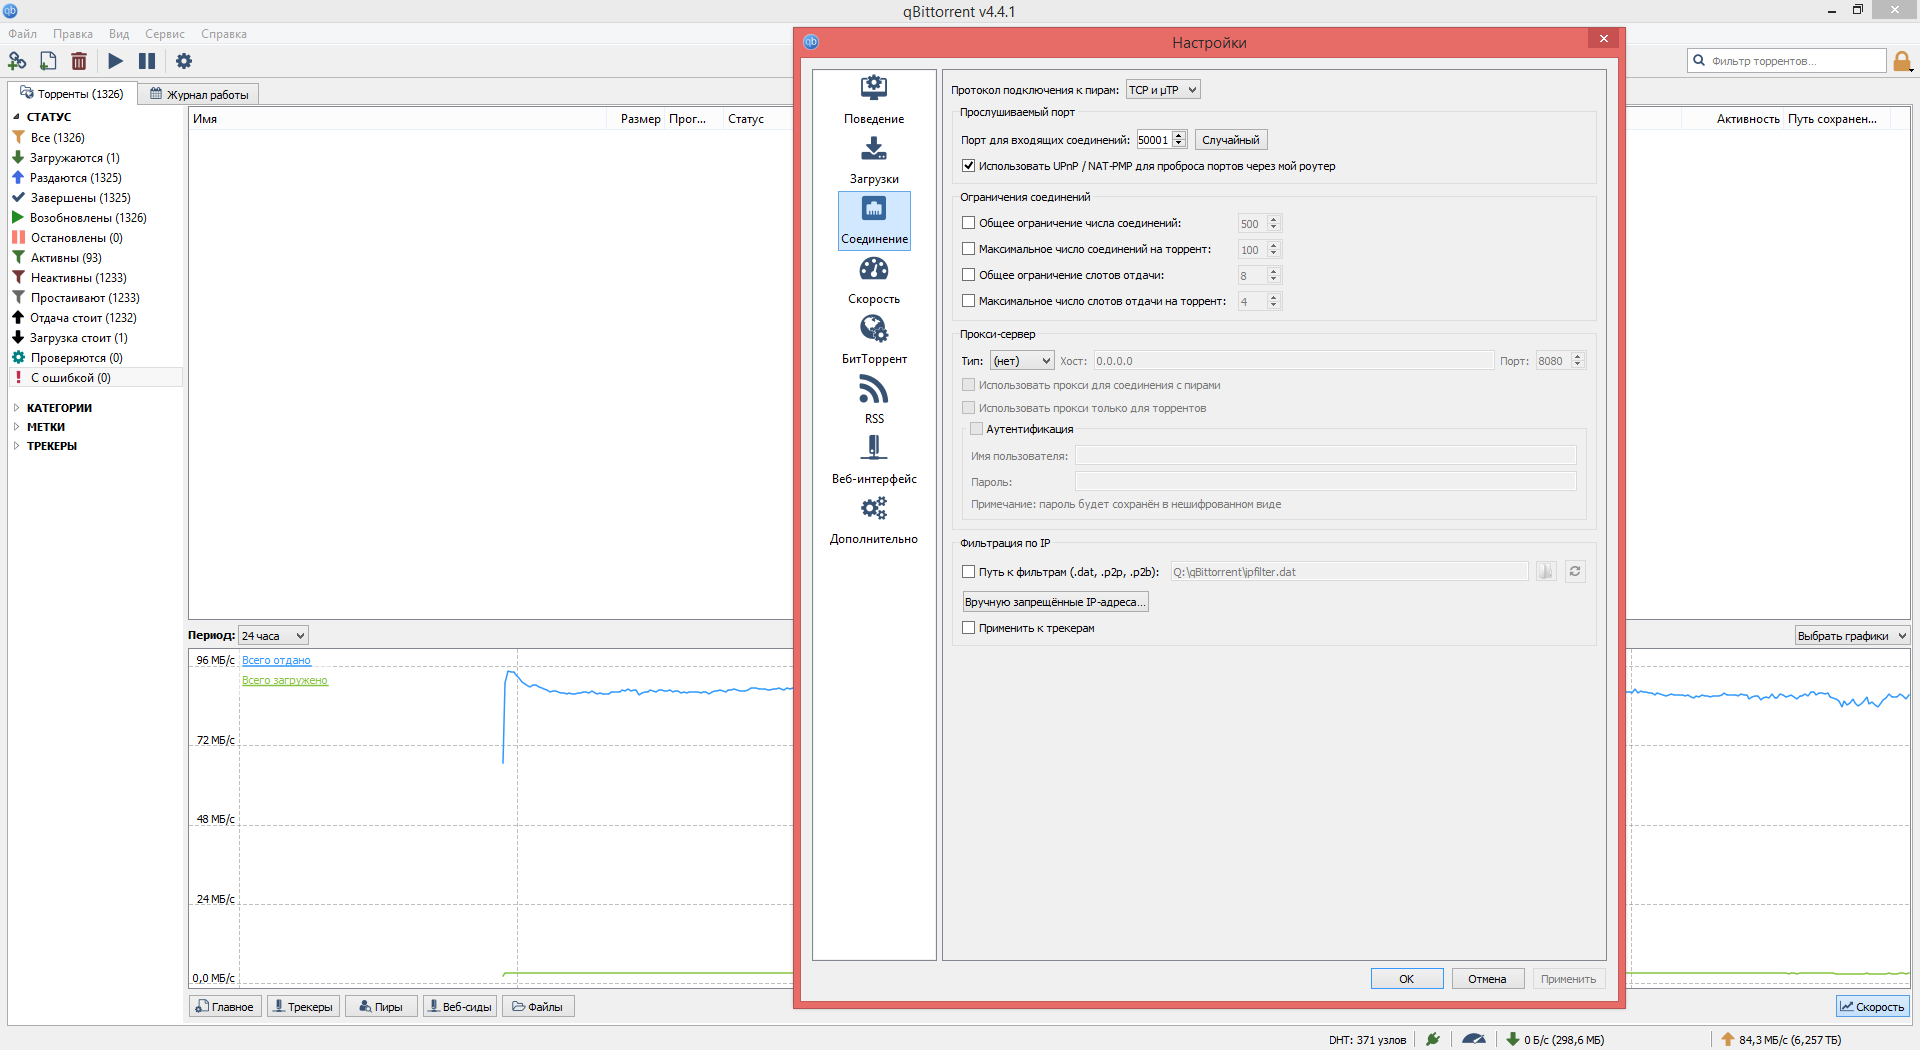Click the incoming connections port input field
This screenshot has height=1050, width=1920.
[1153, 140]
